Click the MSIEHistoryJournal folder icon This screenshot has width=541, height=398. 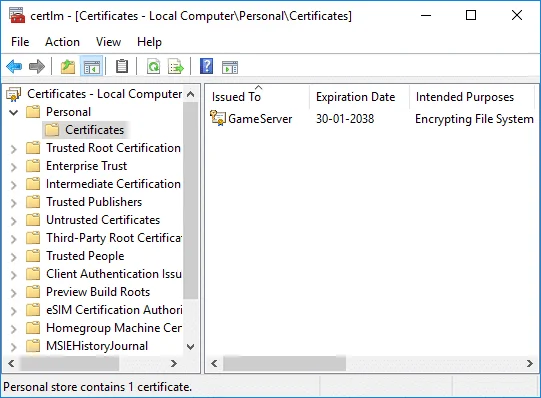(33, 346)
